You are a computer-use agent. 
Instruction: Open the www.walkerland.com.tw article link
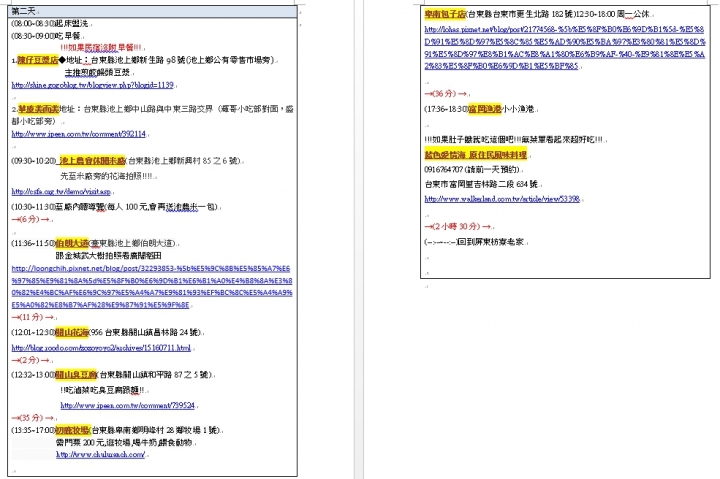tap(502, 199)
